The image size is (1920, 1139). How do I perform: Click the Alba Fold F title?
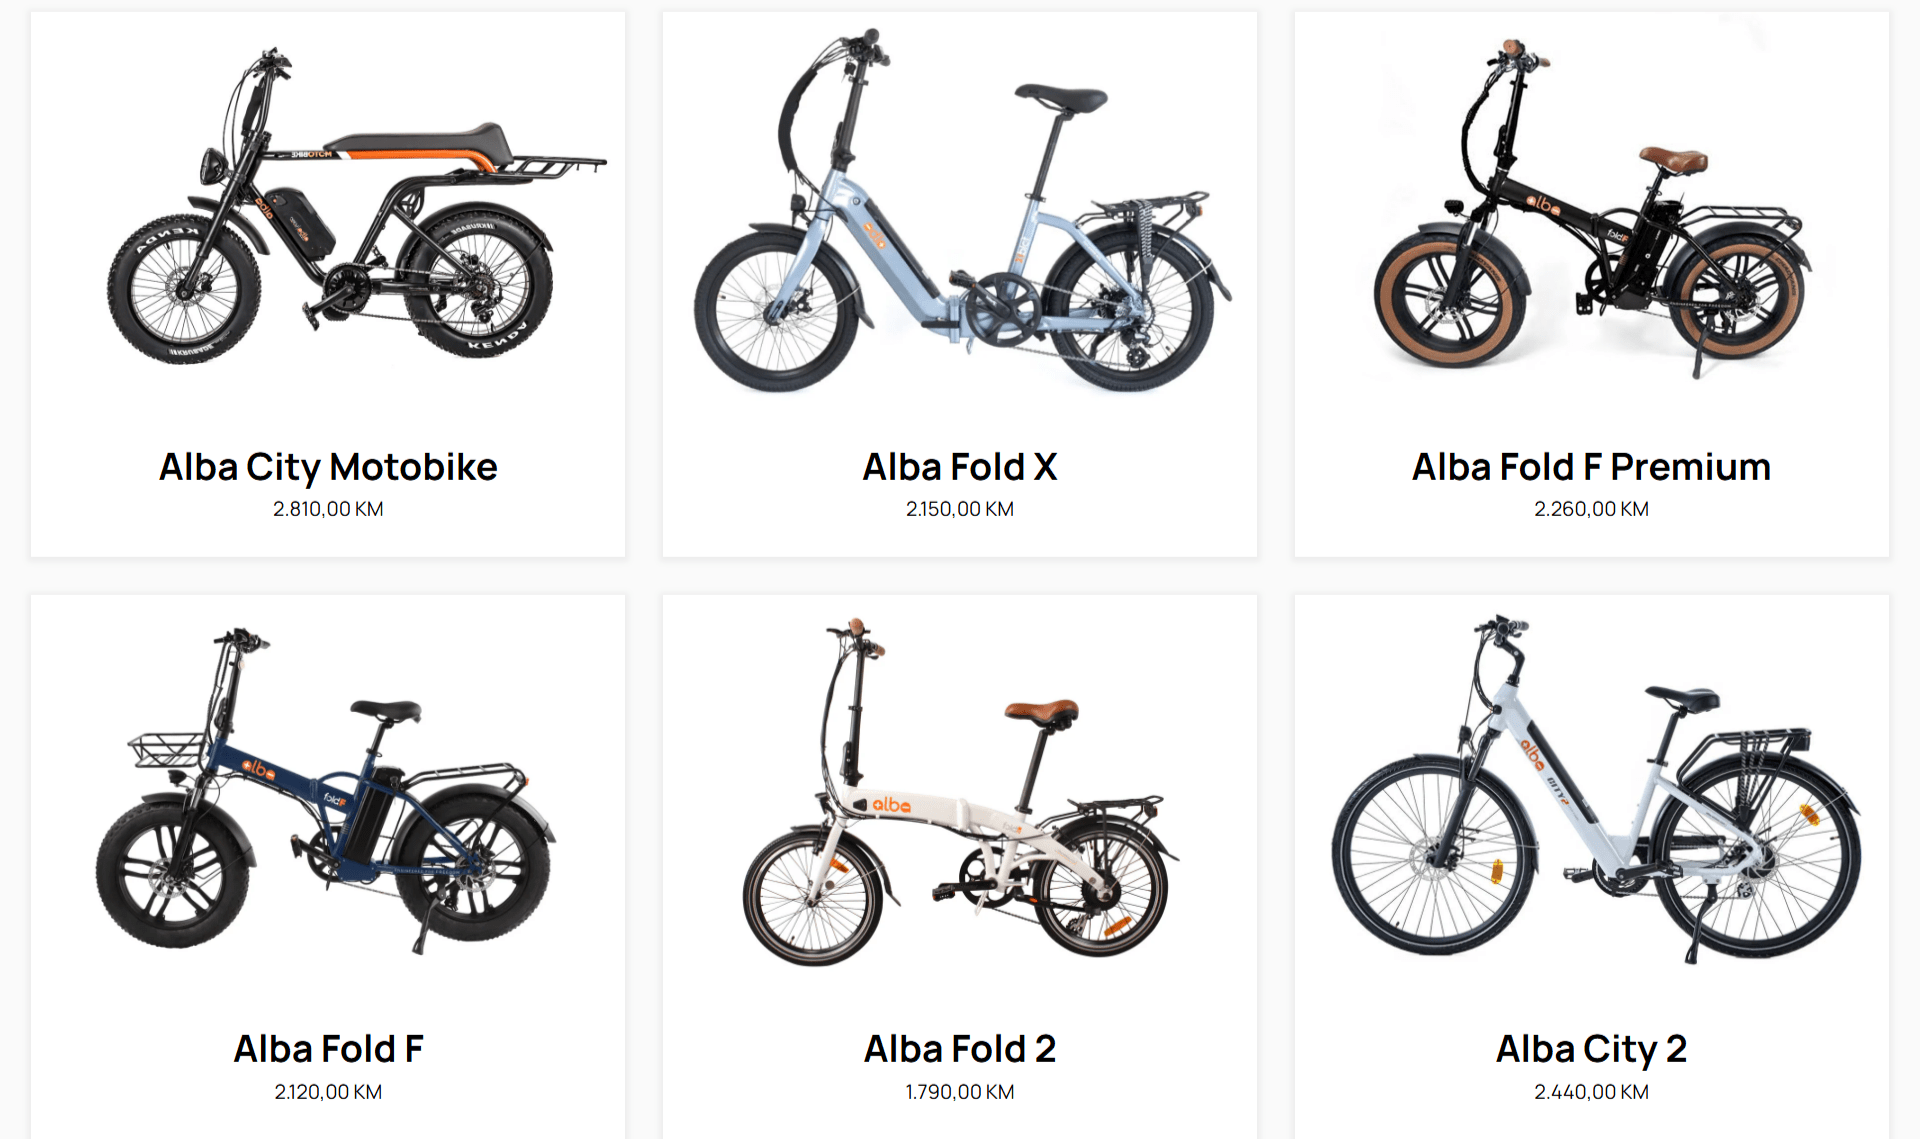tap(328, 1049)
